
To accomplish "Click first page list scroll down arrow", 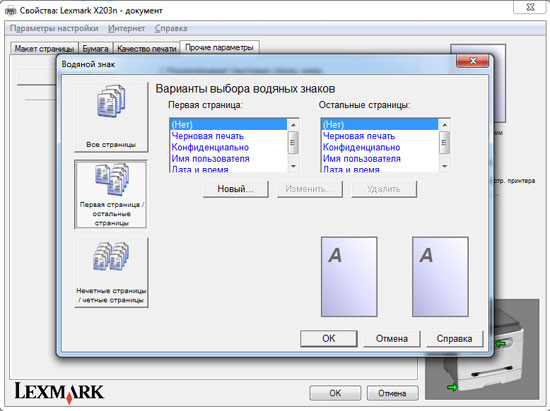I will [293, 166].
